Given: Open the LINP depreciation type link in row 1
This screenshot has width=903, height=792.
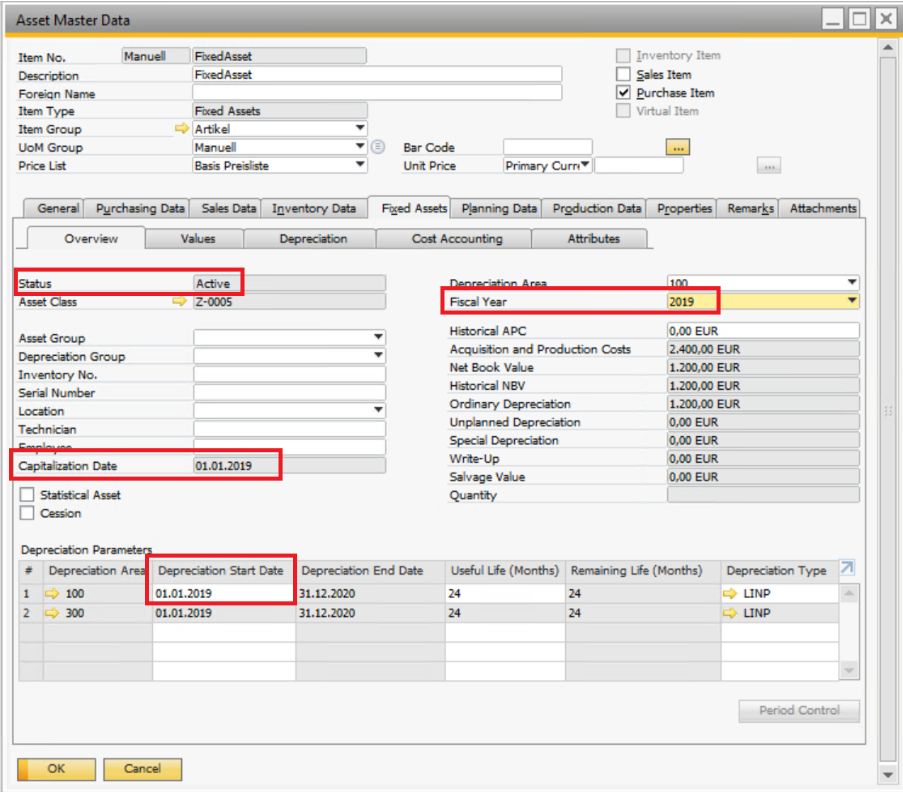Looking at the screenshot, I should [732, 594].
